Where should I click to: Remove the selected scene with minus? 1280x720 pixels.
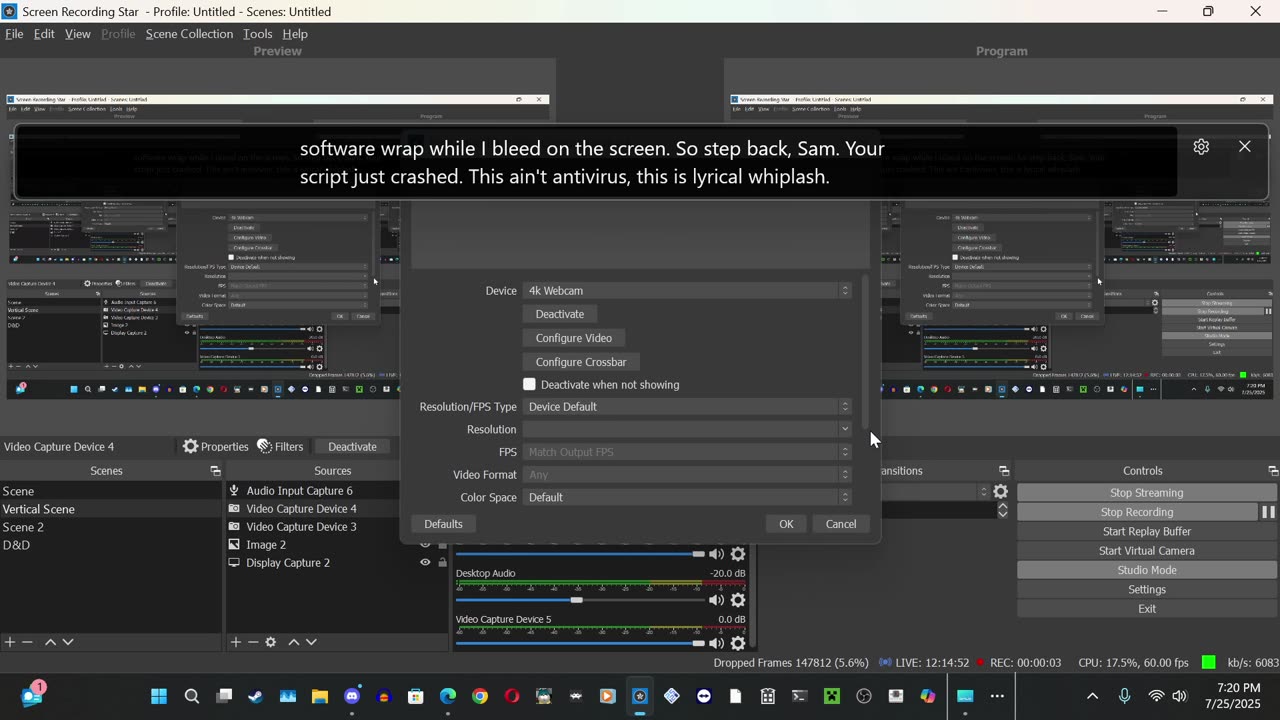click(x=28, y=642)
